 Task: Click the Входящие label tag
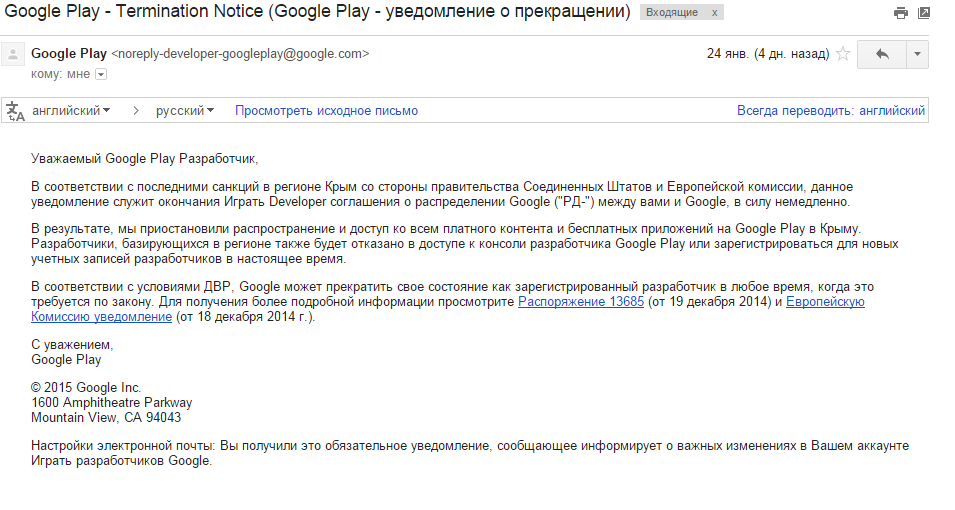click(x=672, y=13)
